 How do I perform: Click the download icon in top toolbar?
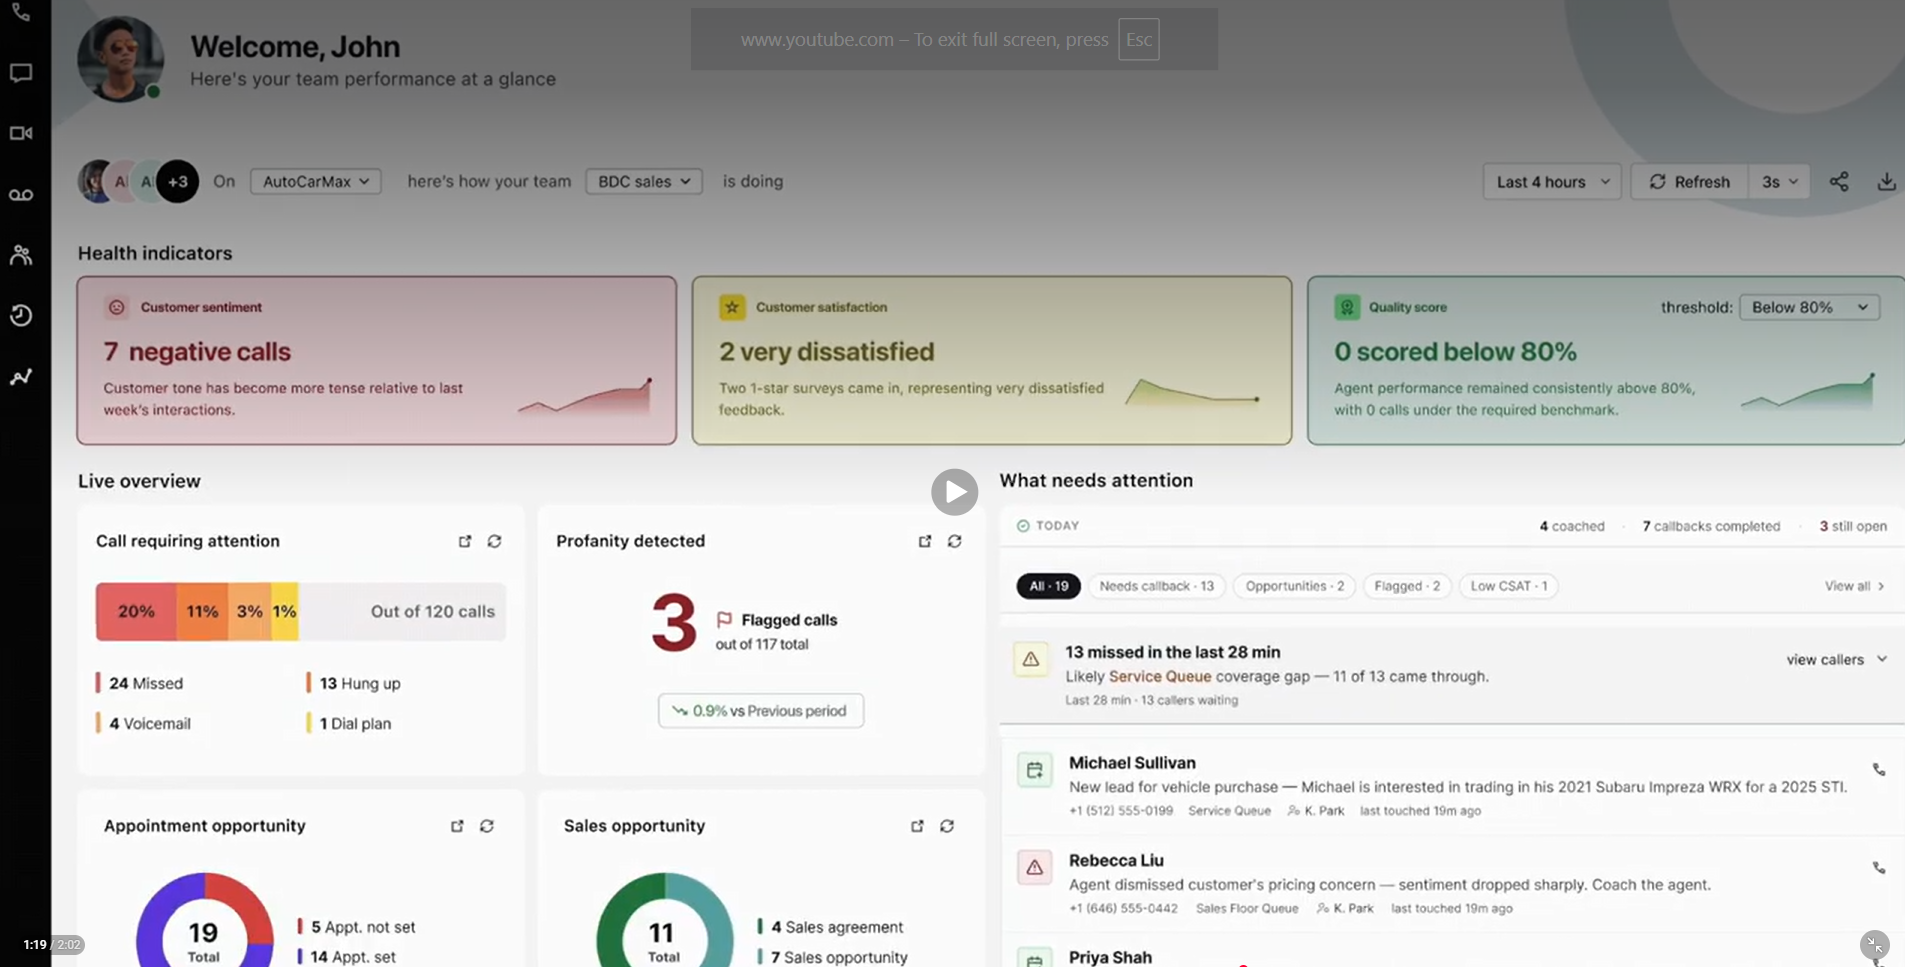click(x=1886, y=181)
